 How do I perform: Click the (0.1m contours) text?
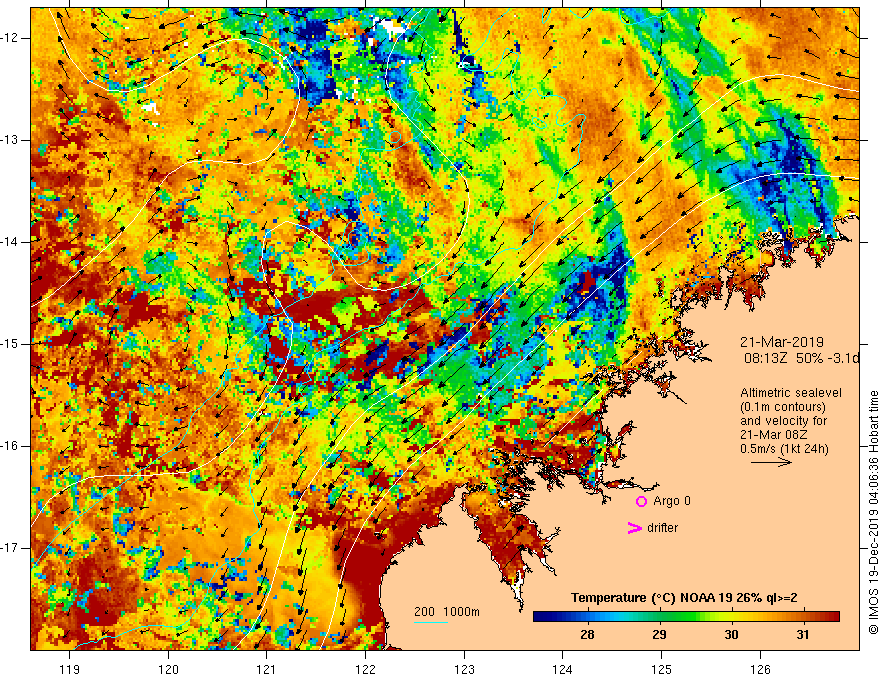pos(783,407)
